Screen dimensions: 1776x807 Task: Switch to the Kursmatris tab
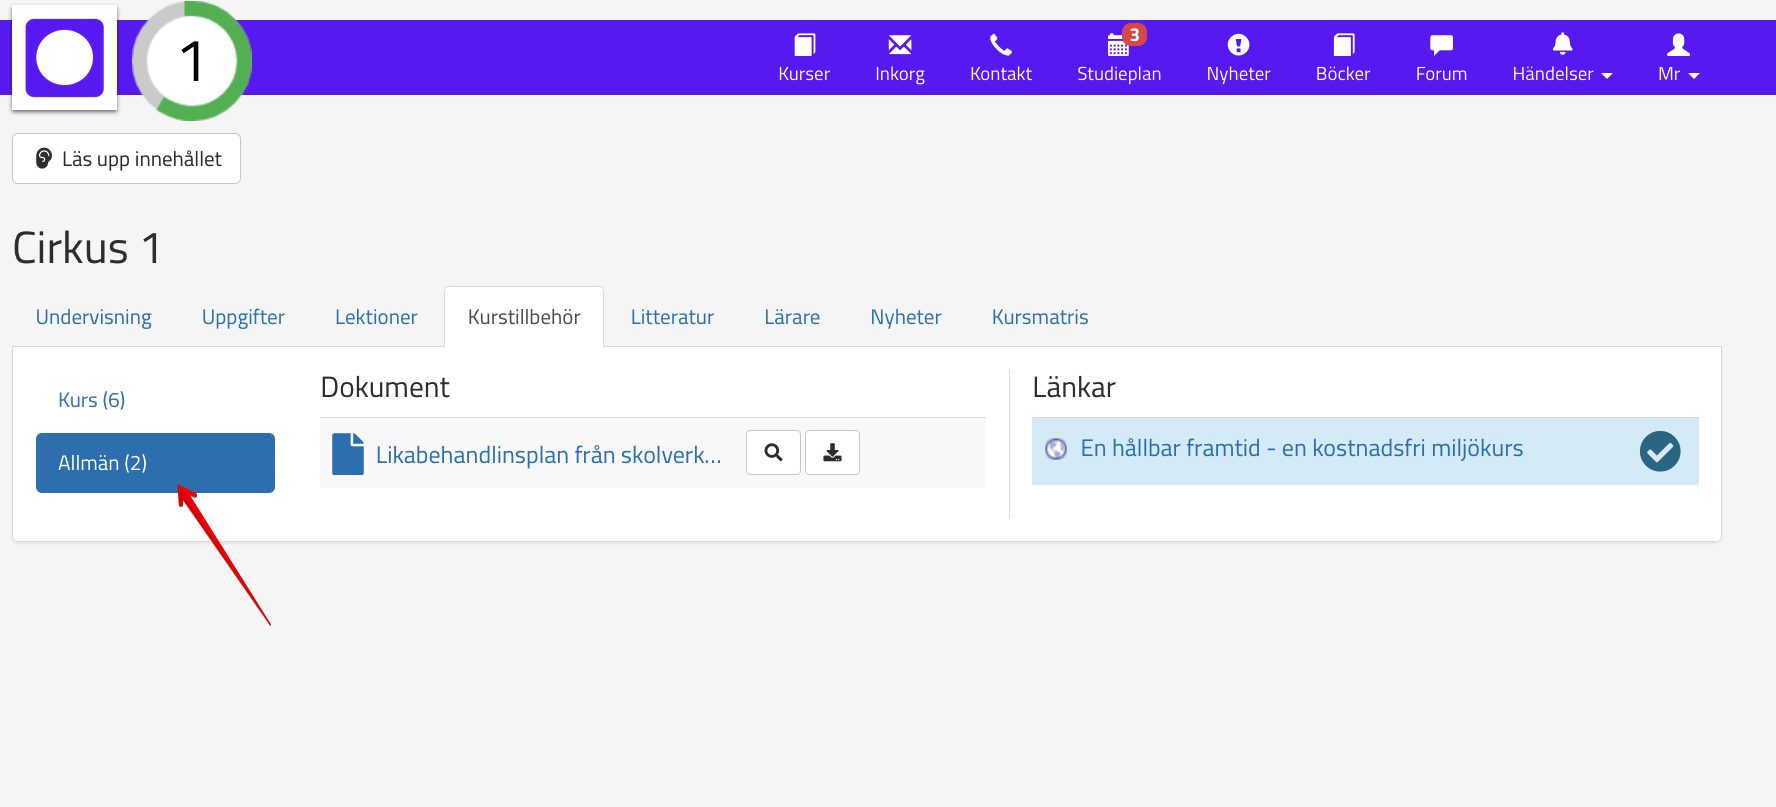1039,317
